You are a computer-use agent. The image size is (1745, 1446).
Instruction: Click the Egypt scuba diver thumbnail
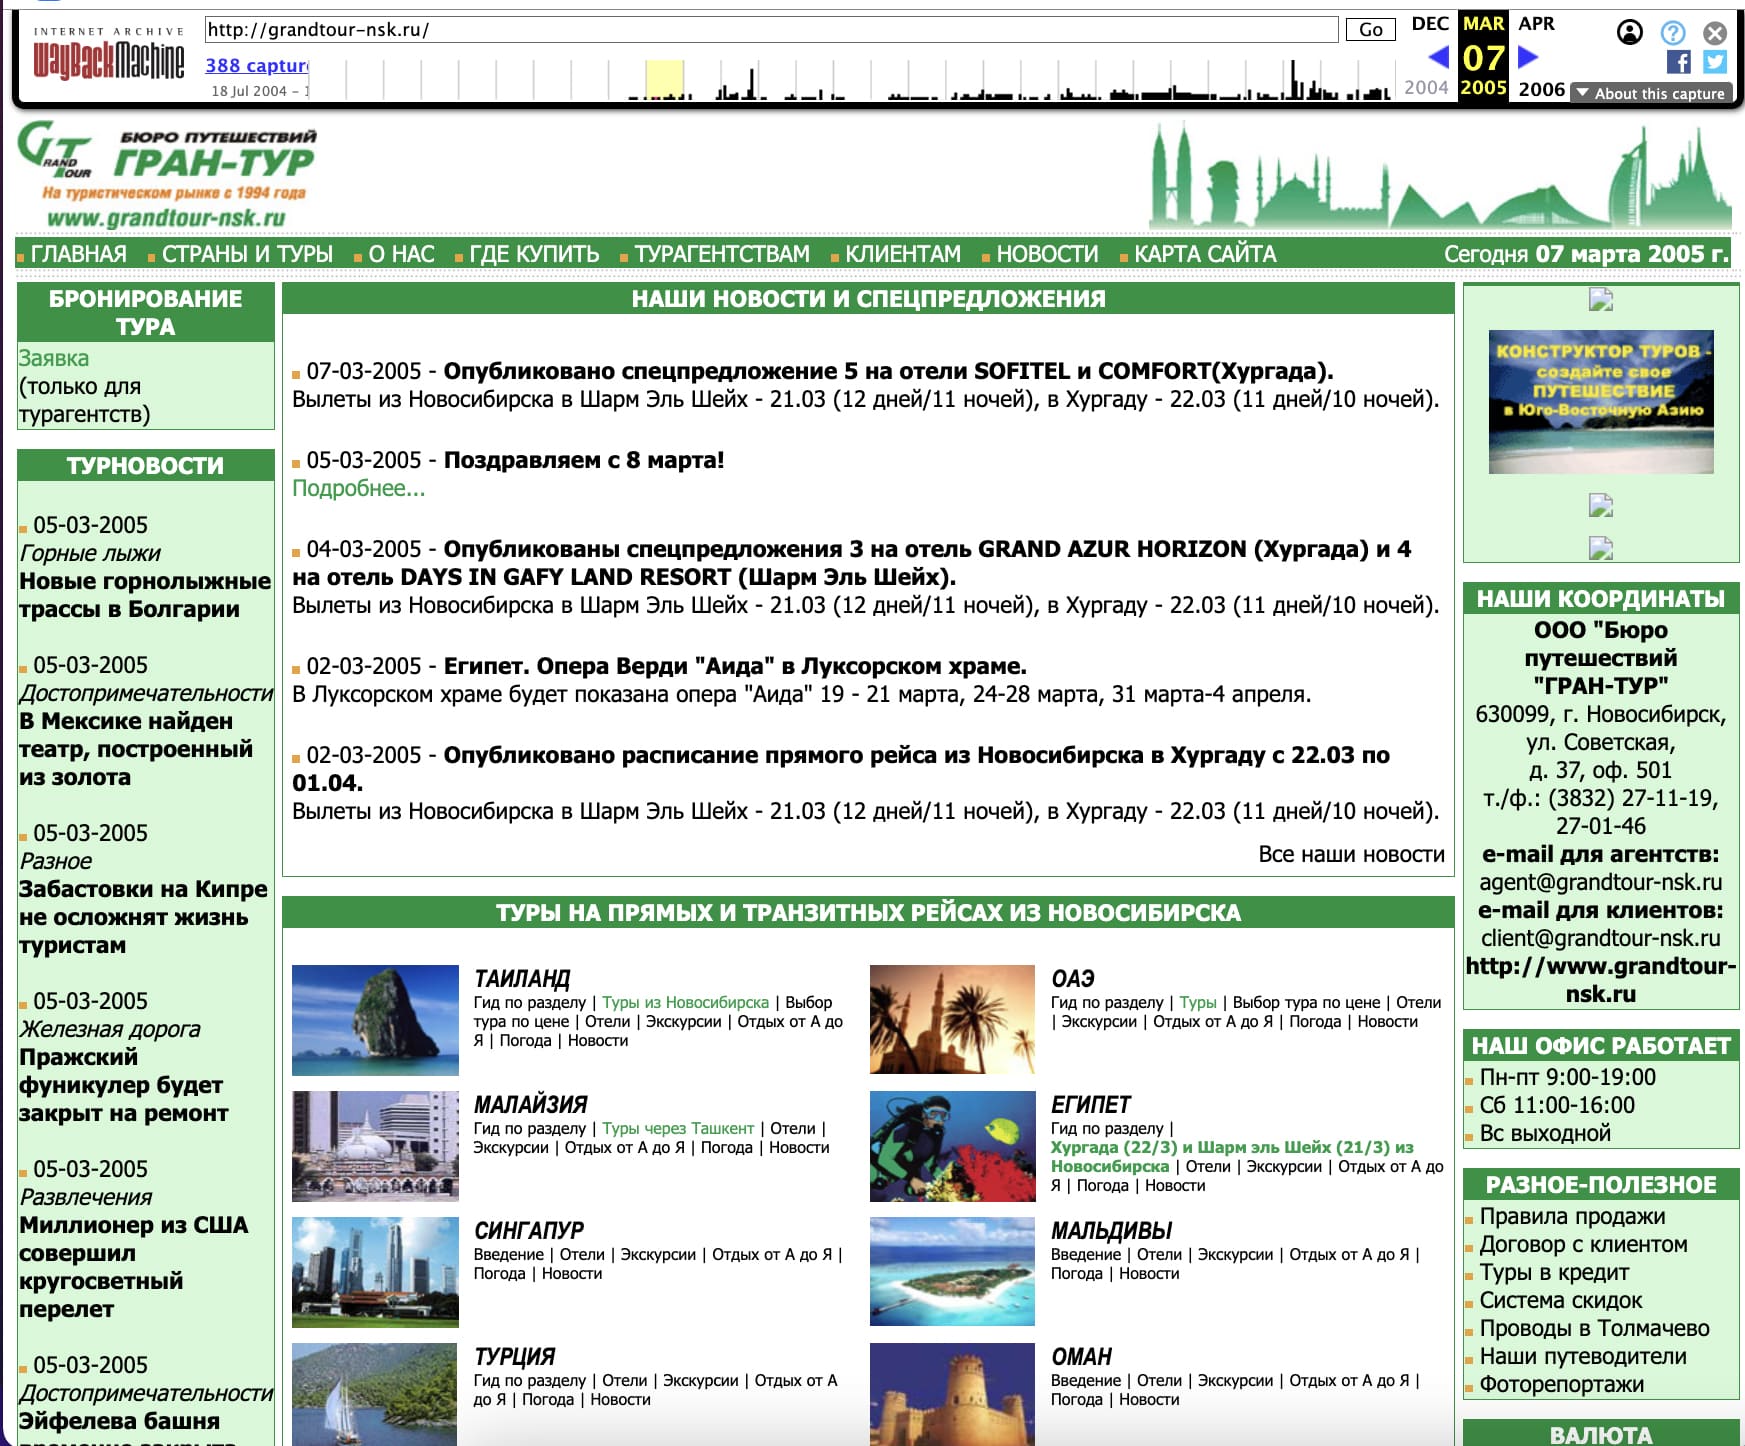coord(952,1146)
